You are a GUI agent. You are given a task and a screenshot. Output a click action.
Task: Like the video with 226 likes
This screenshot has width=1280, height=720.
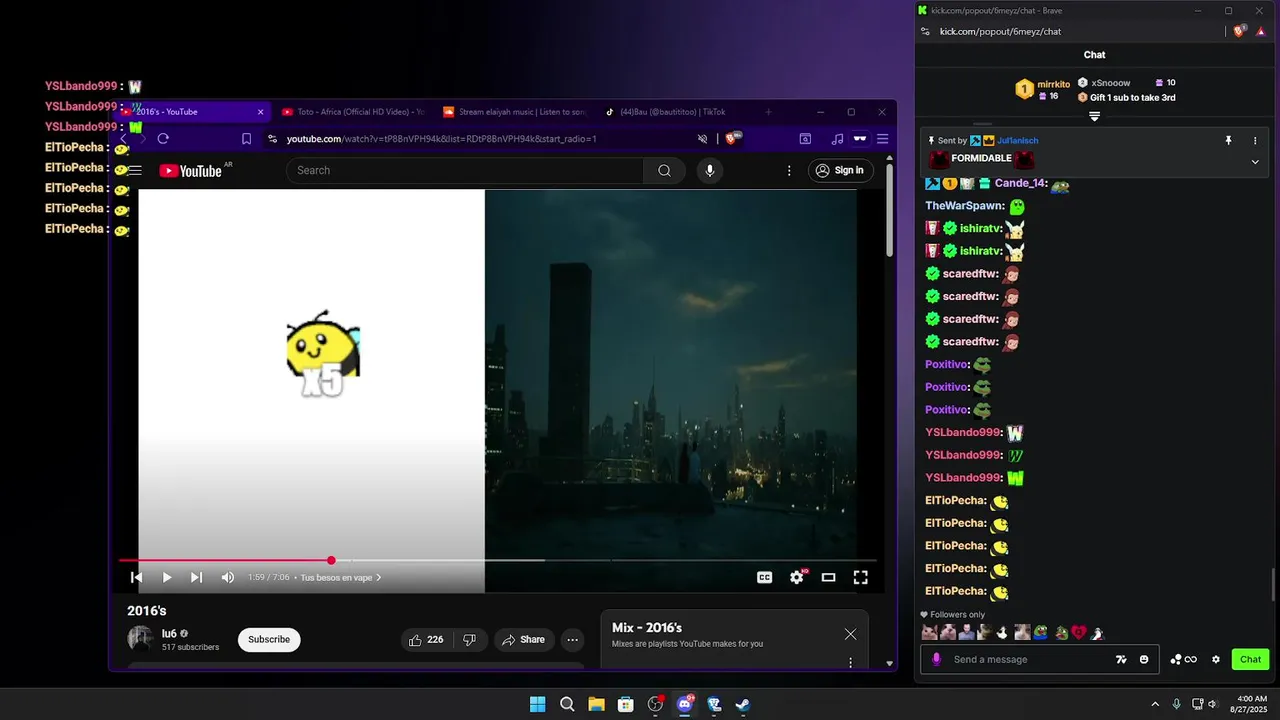426,639
